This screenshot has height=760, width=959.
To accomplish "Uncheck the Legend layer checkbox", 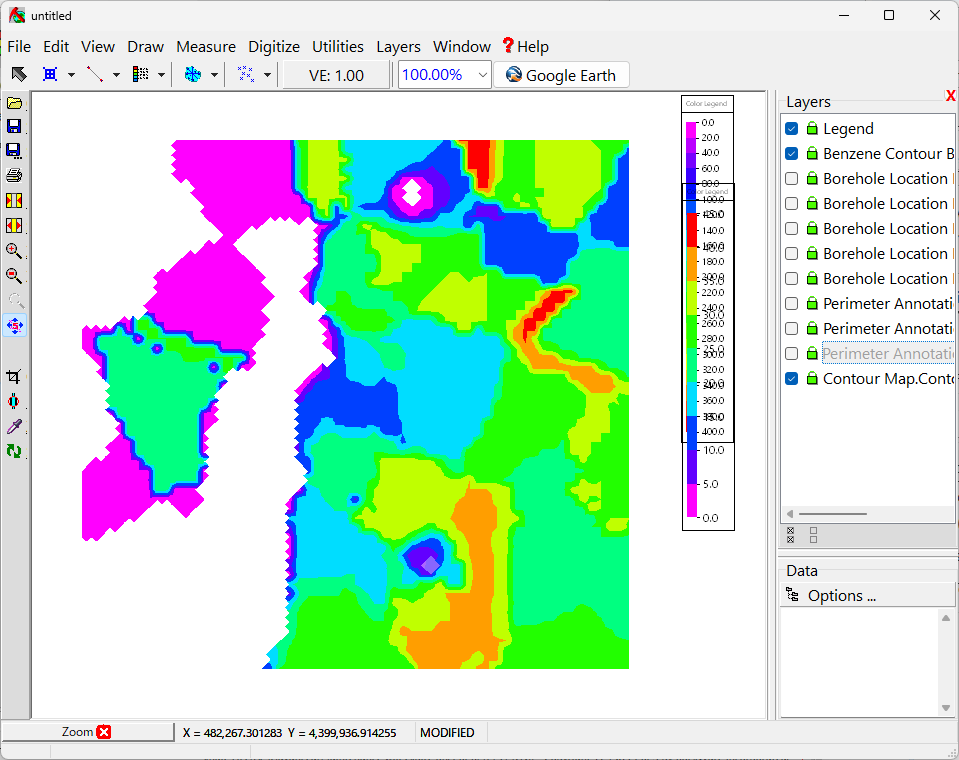I will (792, 129).
